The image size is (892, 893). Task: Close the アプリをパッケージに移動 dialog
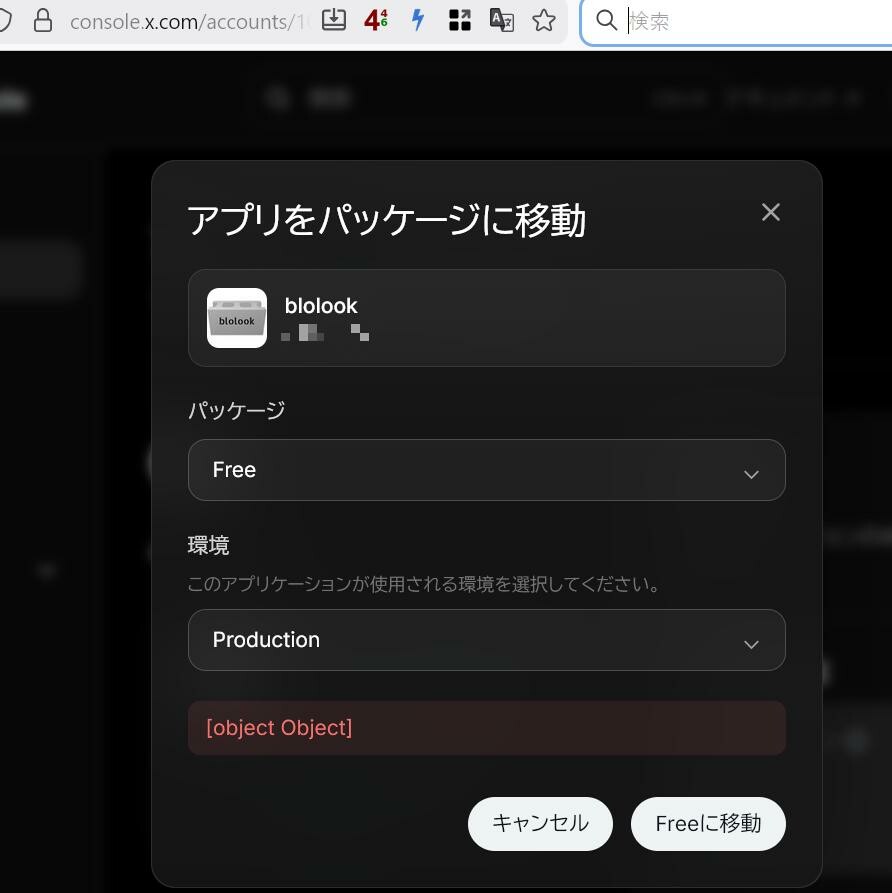tap(770, 212)
